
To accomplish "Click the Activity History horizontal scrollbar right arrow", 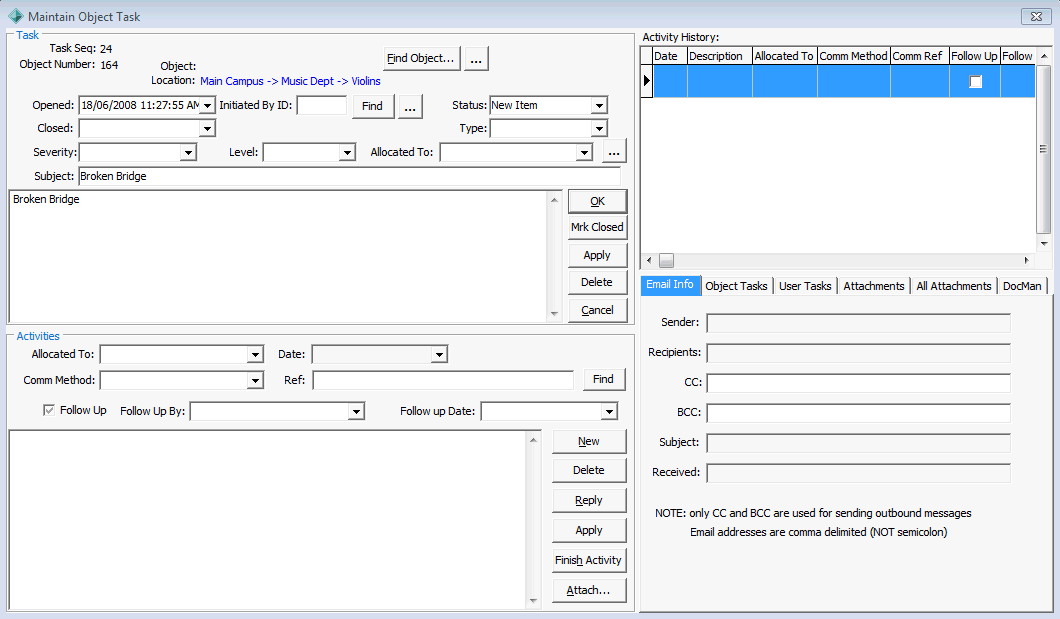I will [x=1027, y=260].
